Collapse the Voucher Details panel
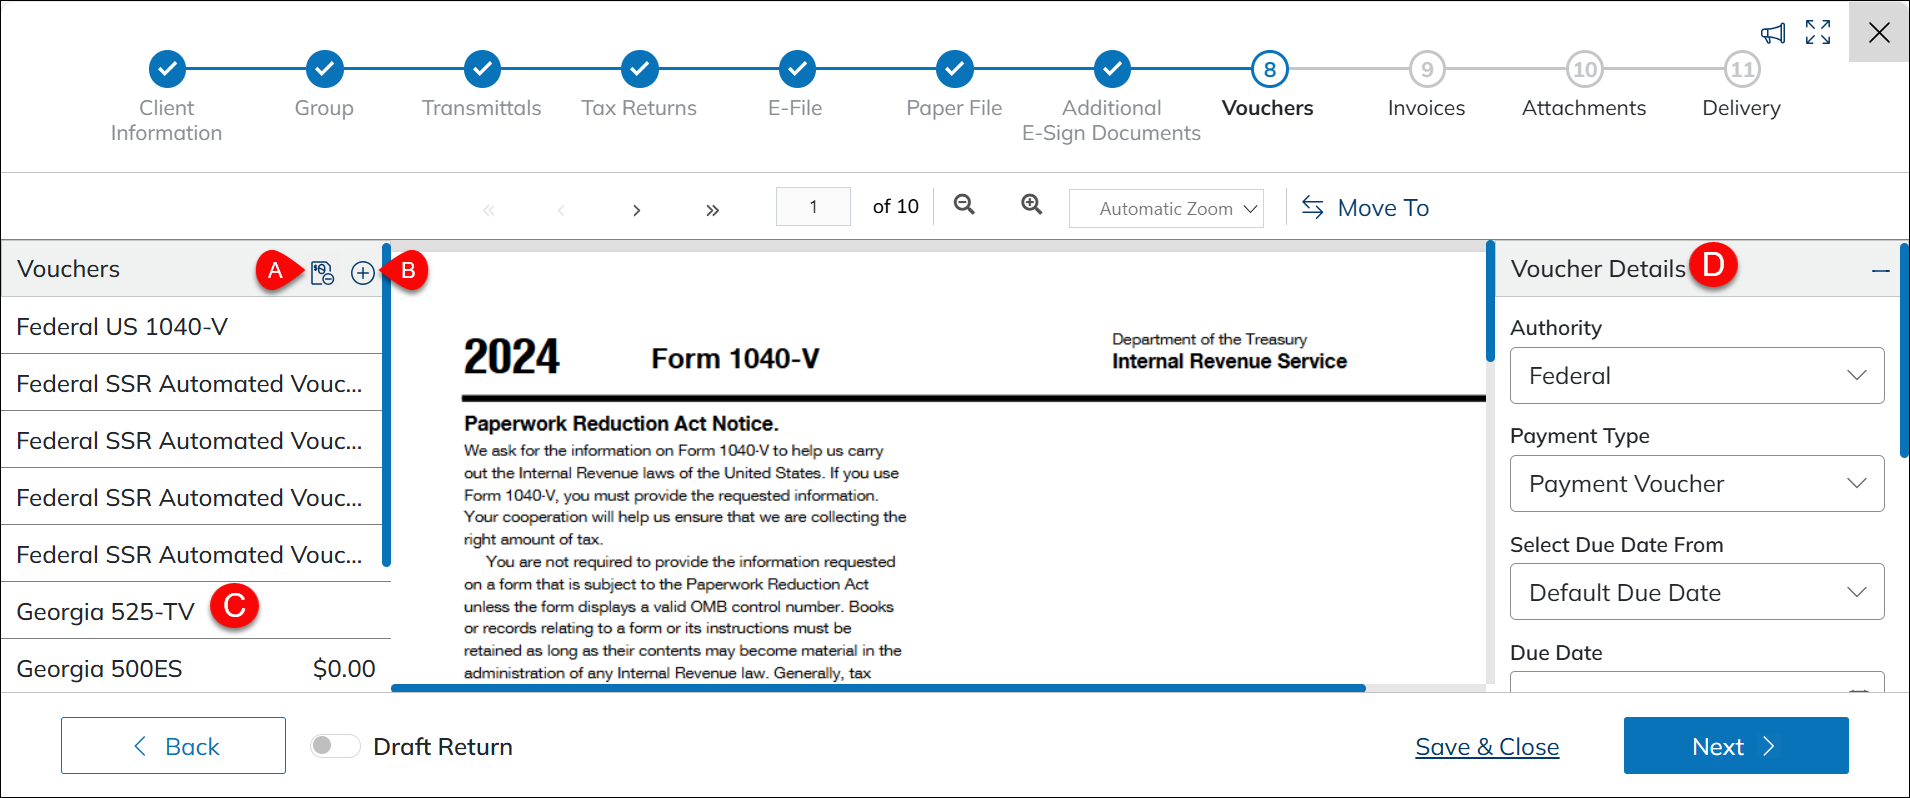Screen dimensions: 1910x798 [1880, 271]
